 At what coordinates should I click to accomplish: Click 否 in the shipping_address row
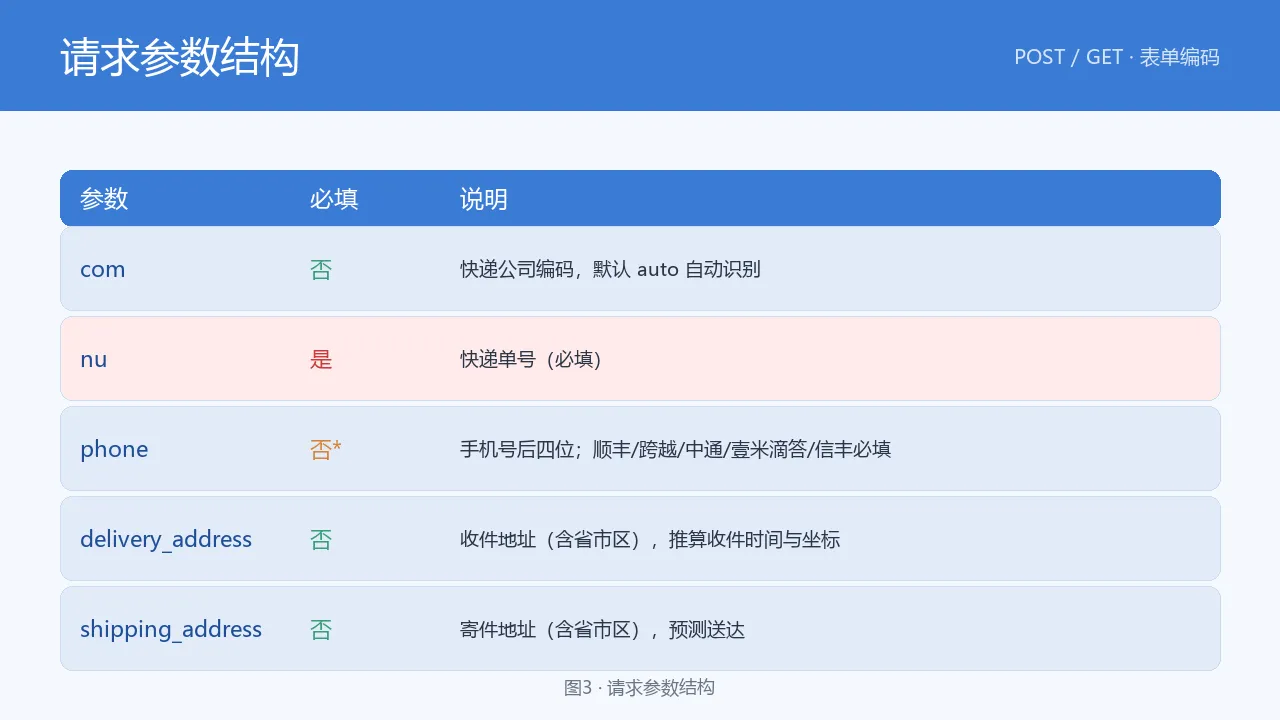[x=321, y=629]
